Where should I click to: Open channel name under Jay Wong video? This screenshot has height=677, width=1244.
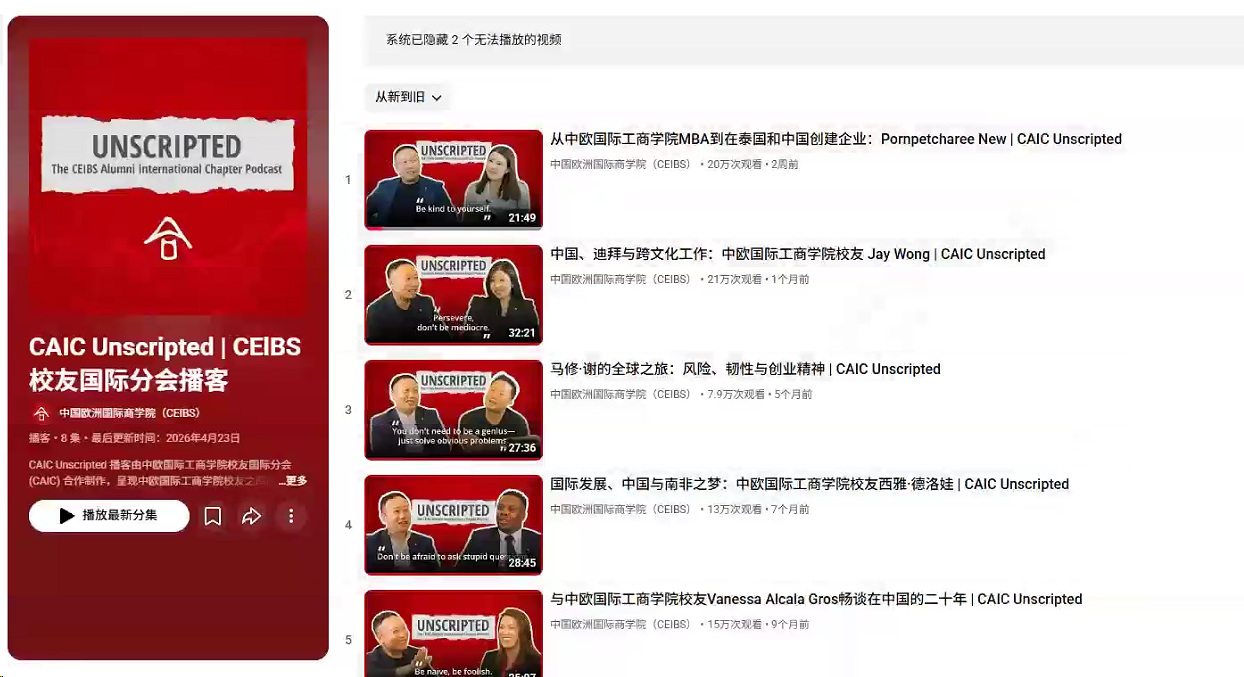point(620,279)
